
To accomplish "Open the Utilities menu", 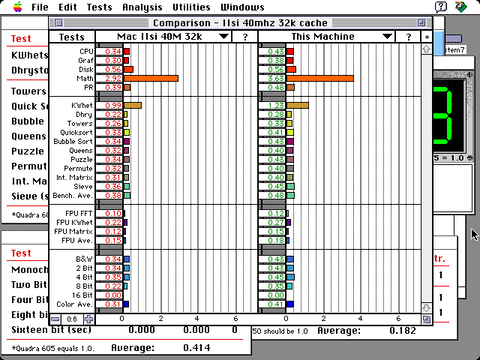I will click(191, 7).
